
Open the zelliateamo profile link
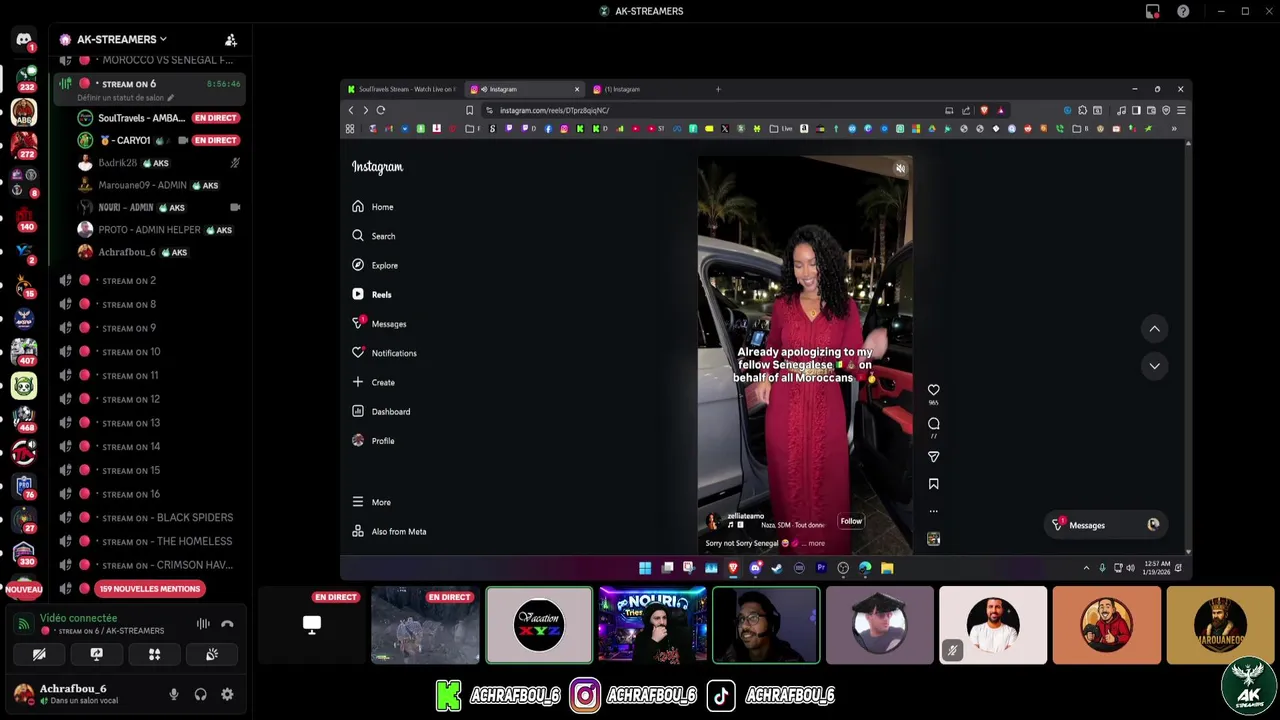(745, 516)
